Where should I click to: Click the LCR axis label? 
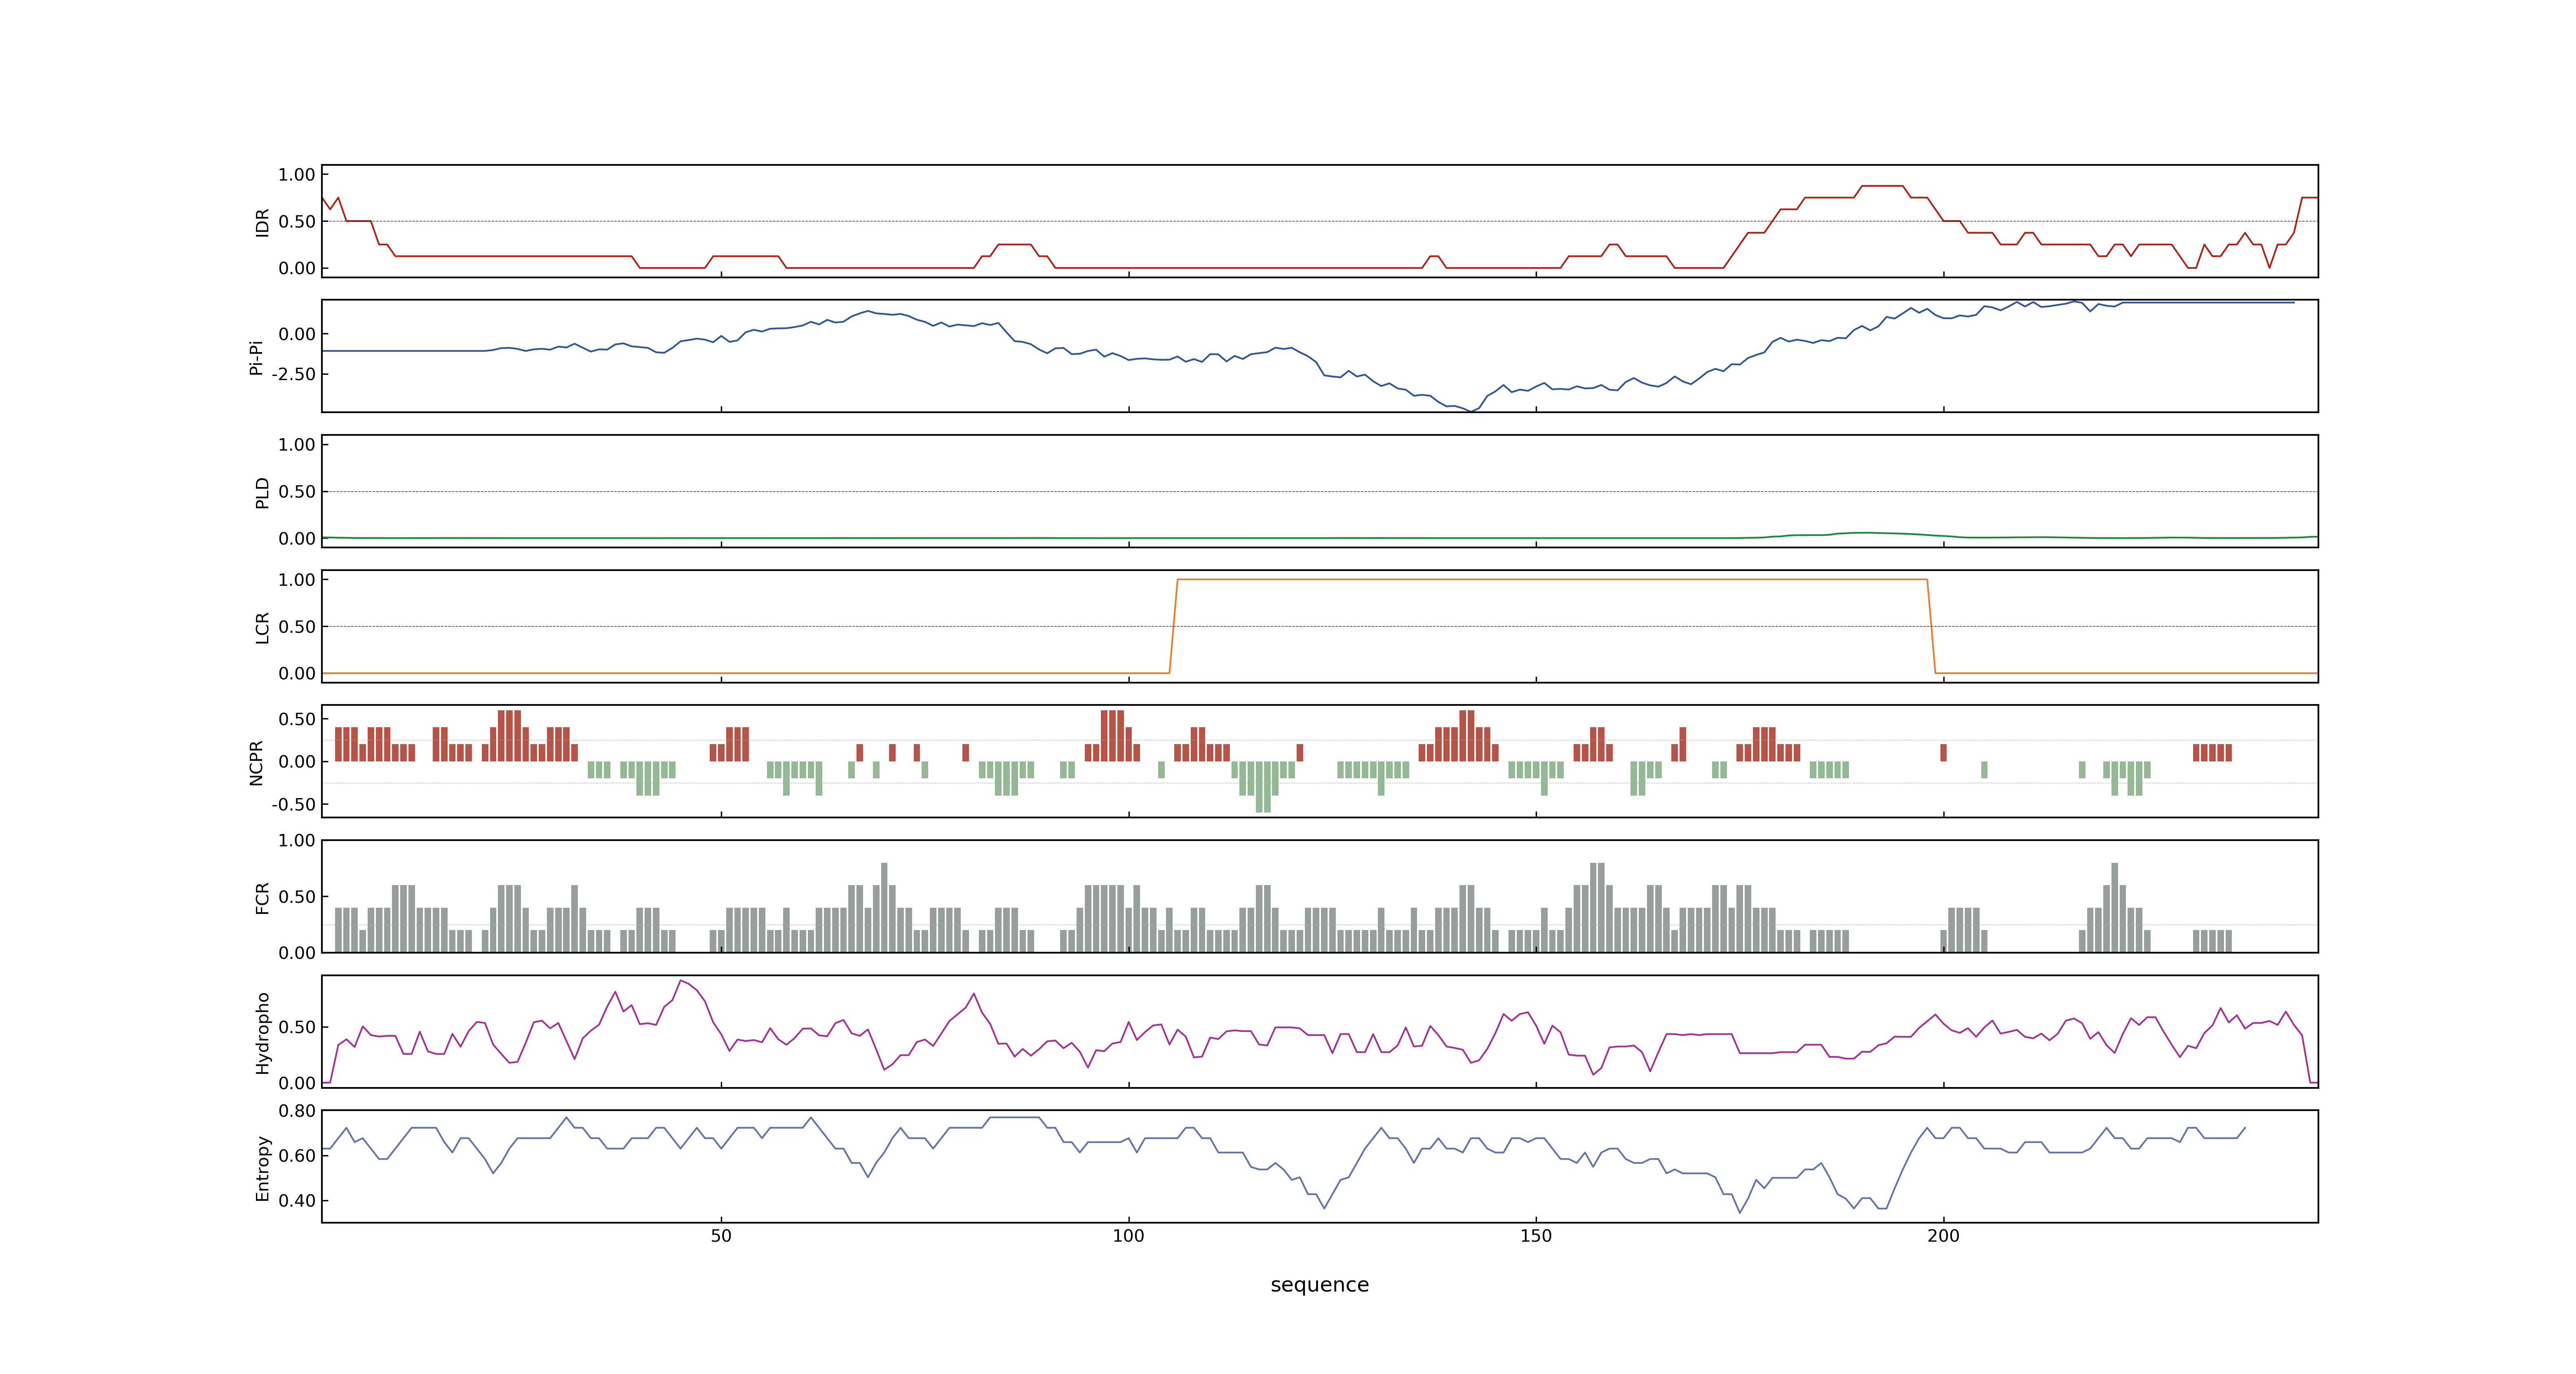(262, 627)
